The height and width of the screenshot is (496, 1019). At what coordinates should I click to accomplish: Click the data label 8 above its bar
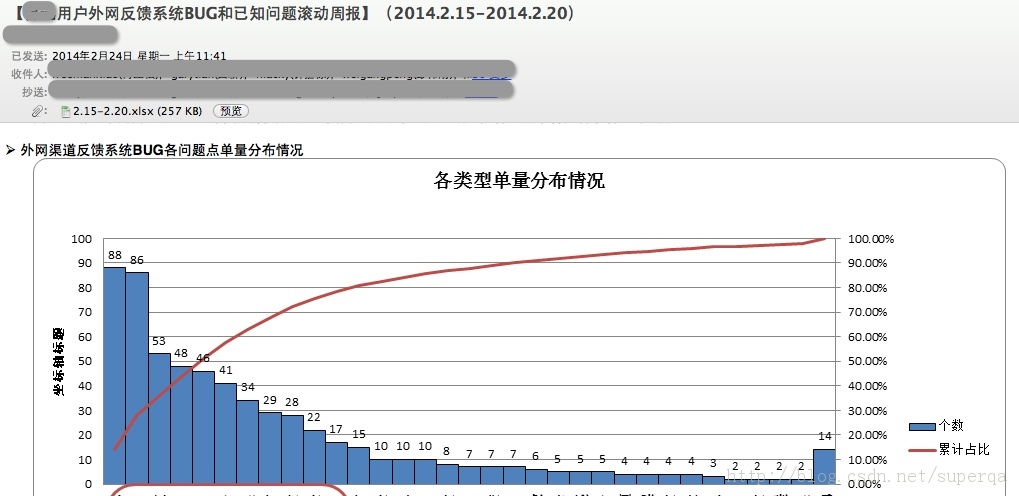pos(446,451)
